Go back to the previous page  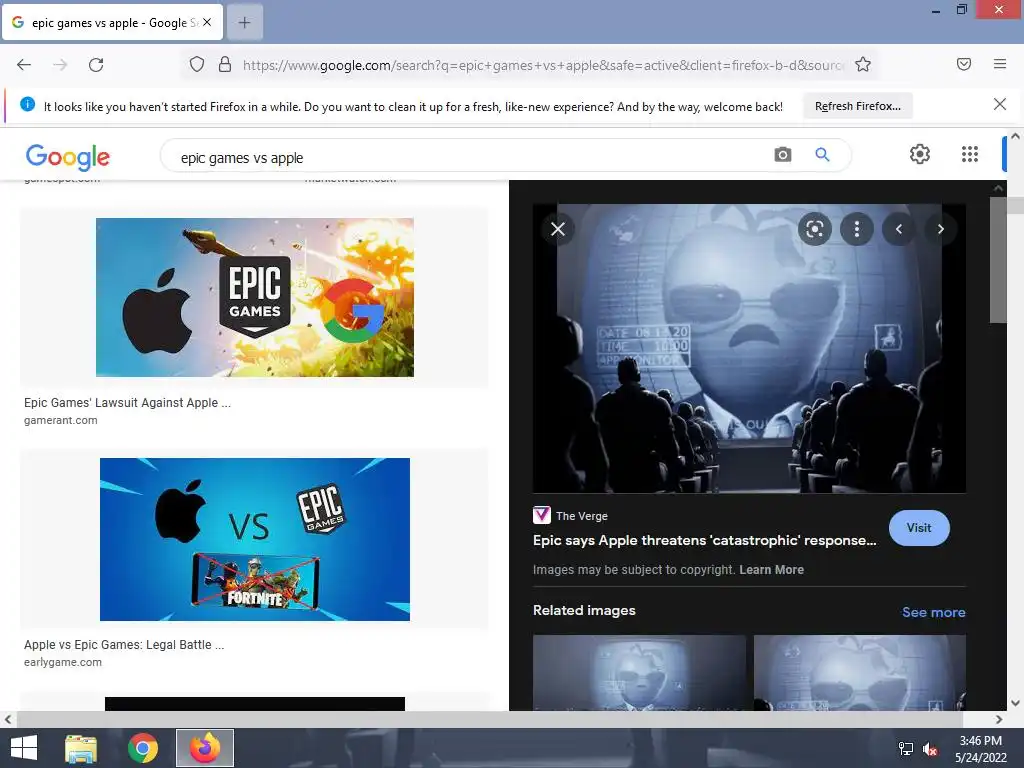24,65
